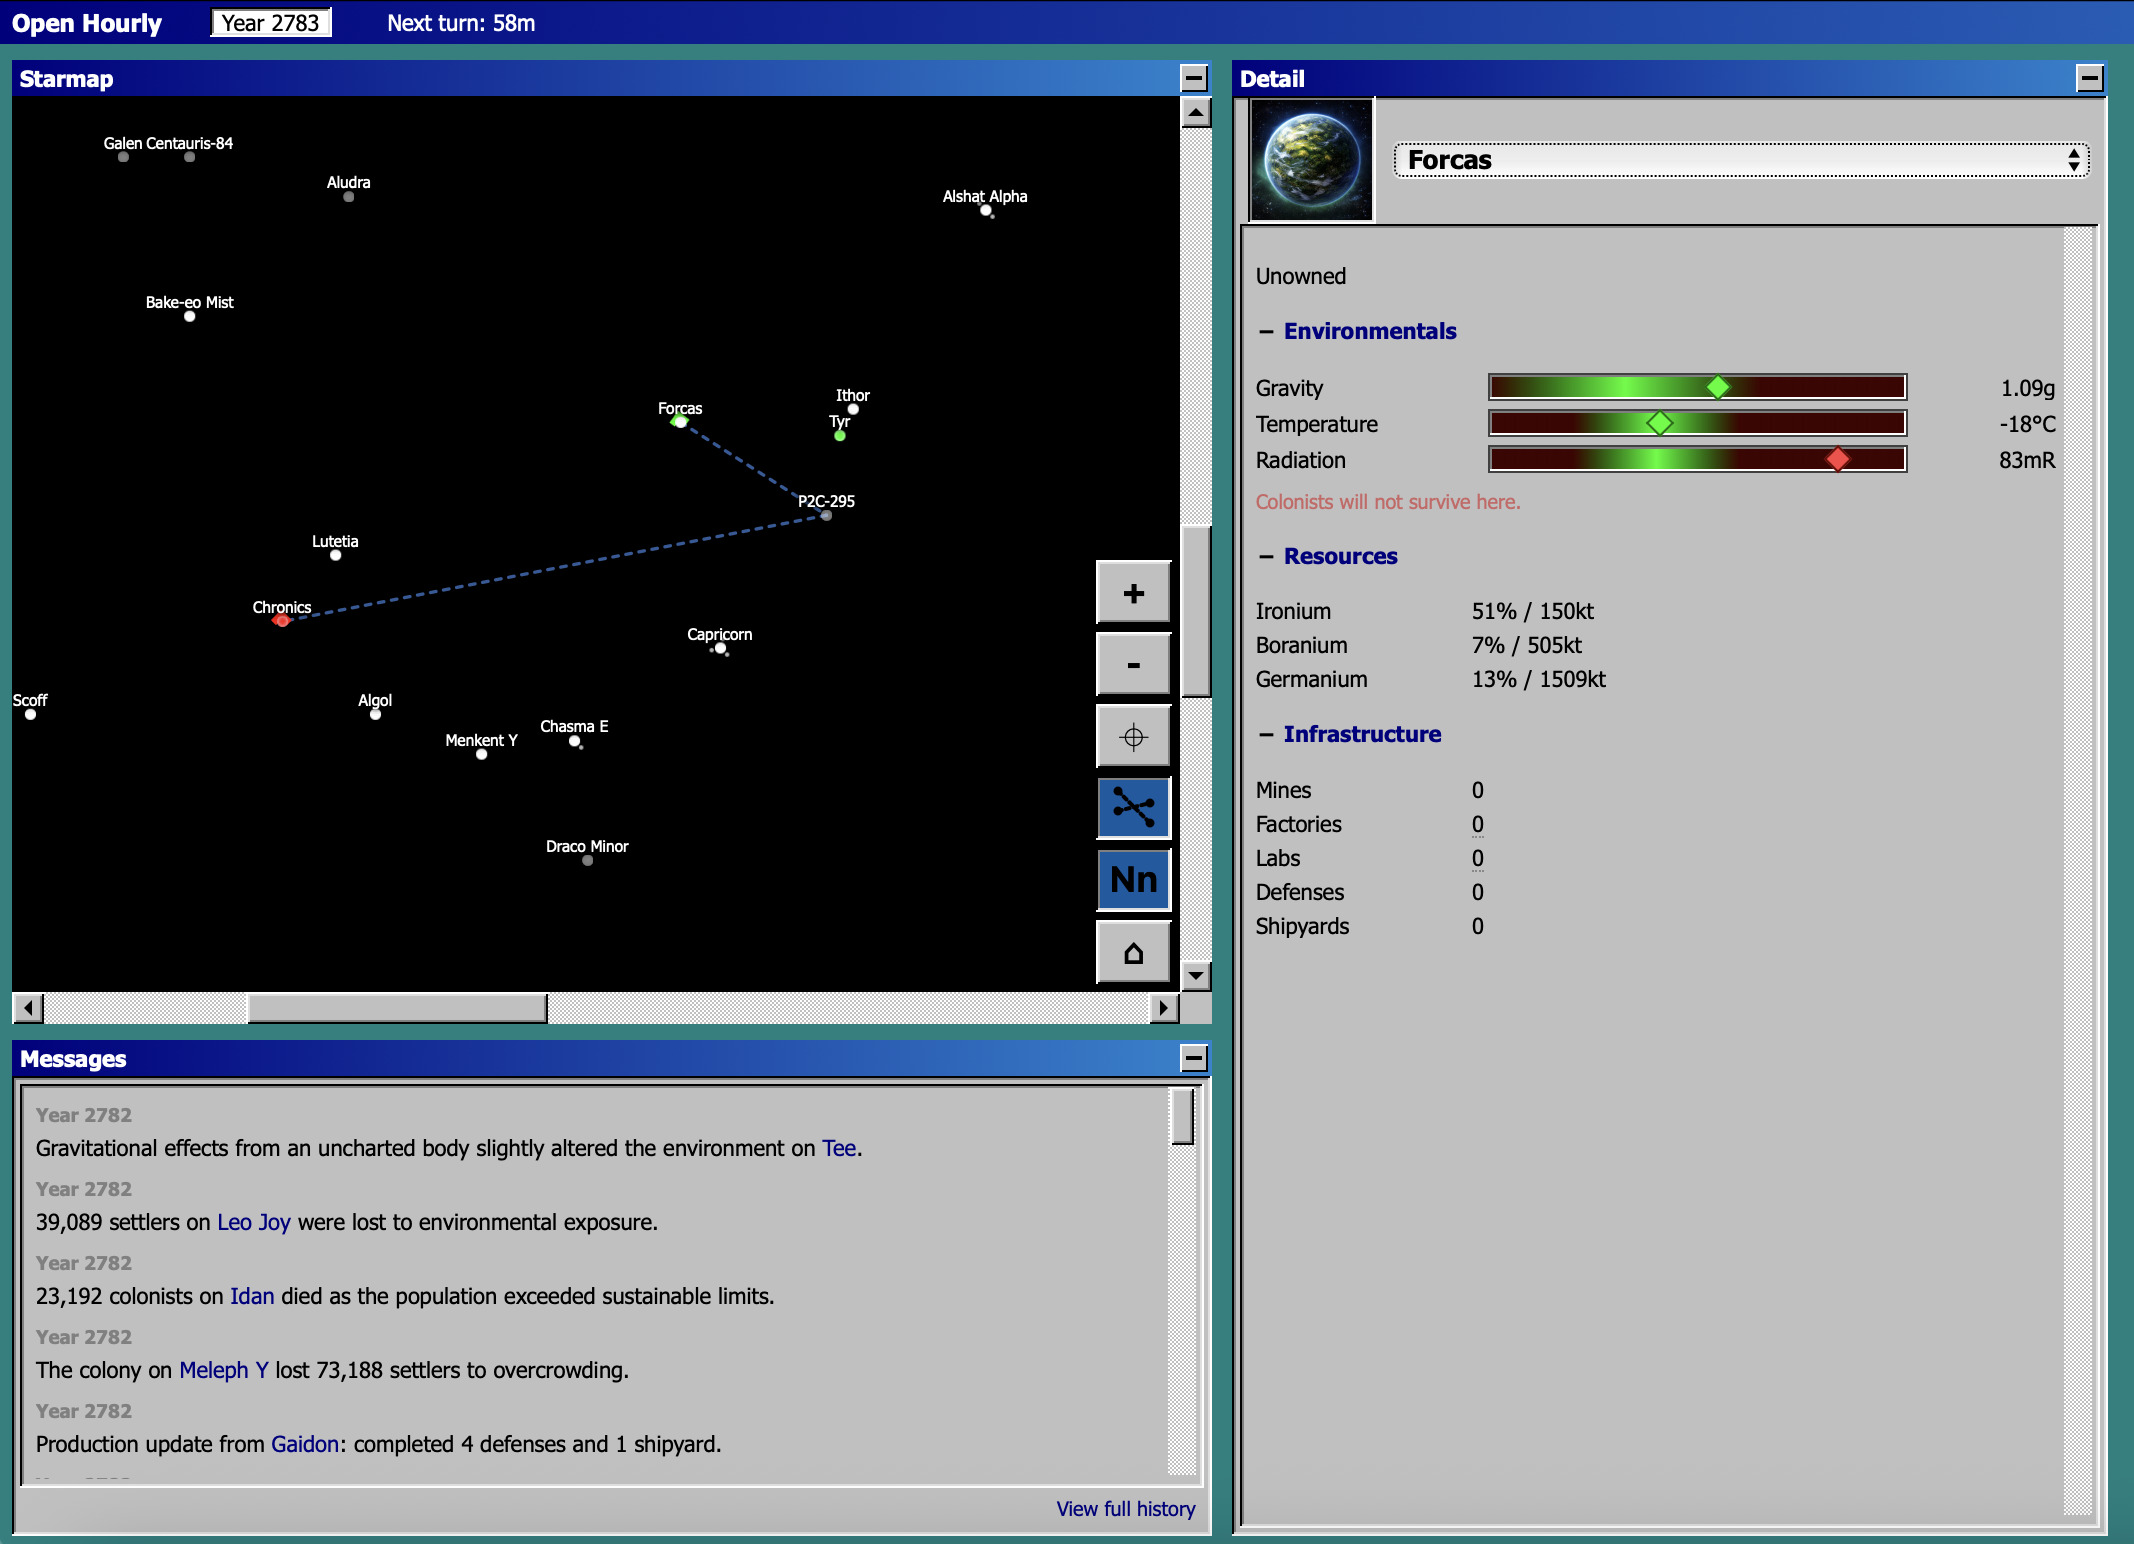This screenshot has width=2134, height=1544.
Task: Toggle the Nn planet names button
Action: [x=1133, y=880]
